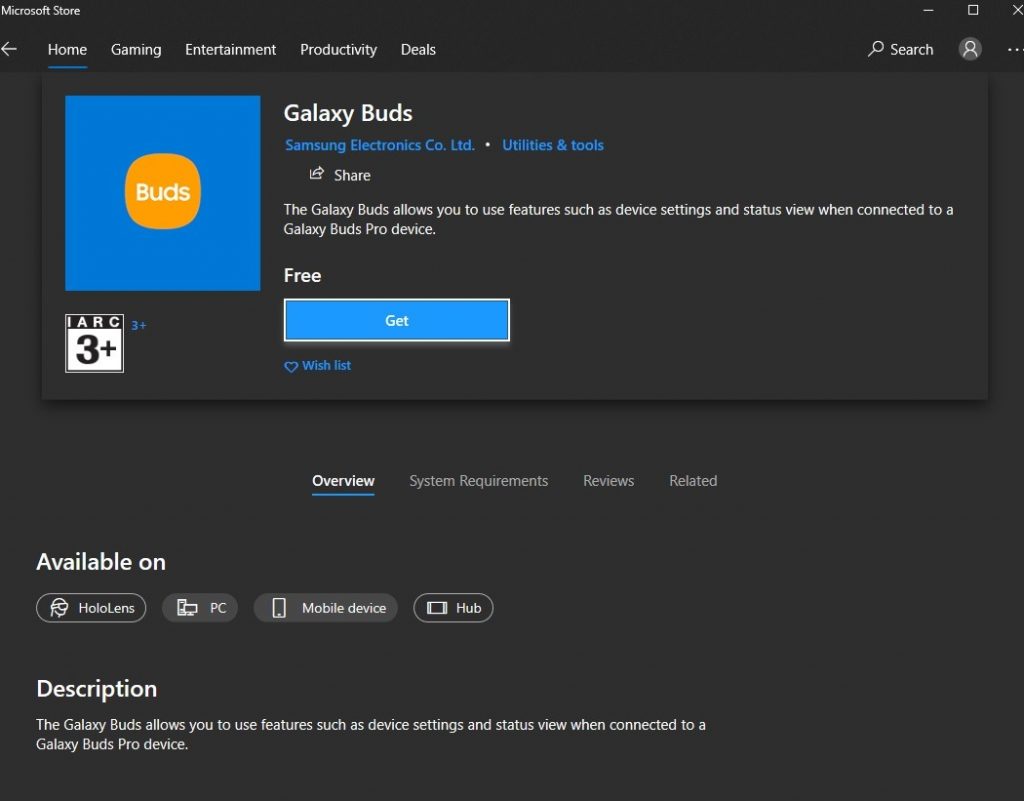Open the Deals tab
1024x801 pixels.
coord(418,50)
